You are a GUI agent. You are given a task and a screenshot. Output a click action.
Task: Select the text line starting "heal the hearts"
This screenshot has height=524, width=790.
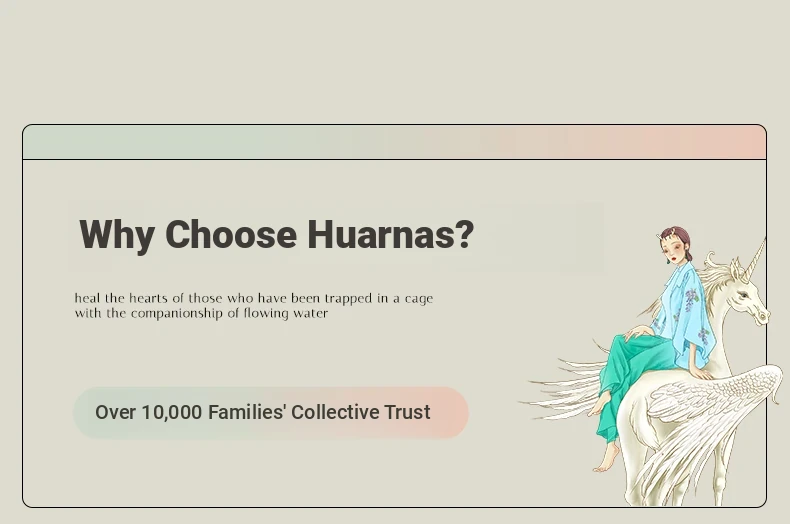click(x=254, y=298)
